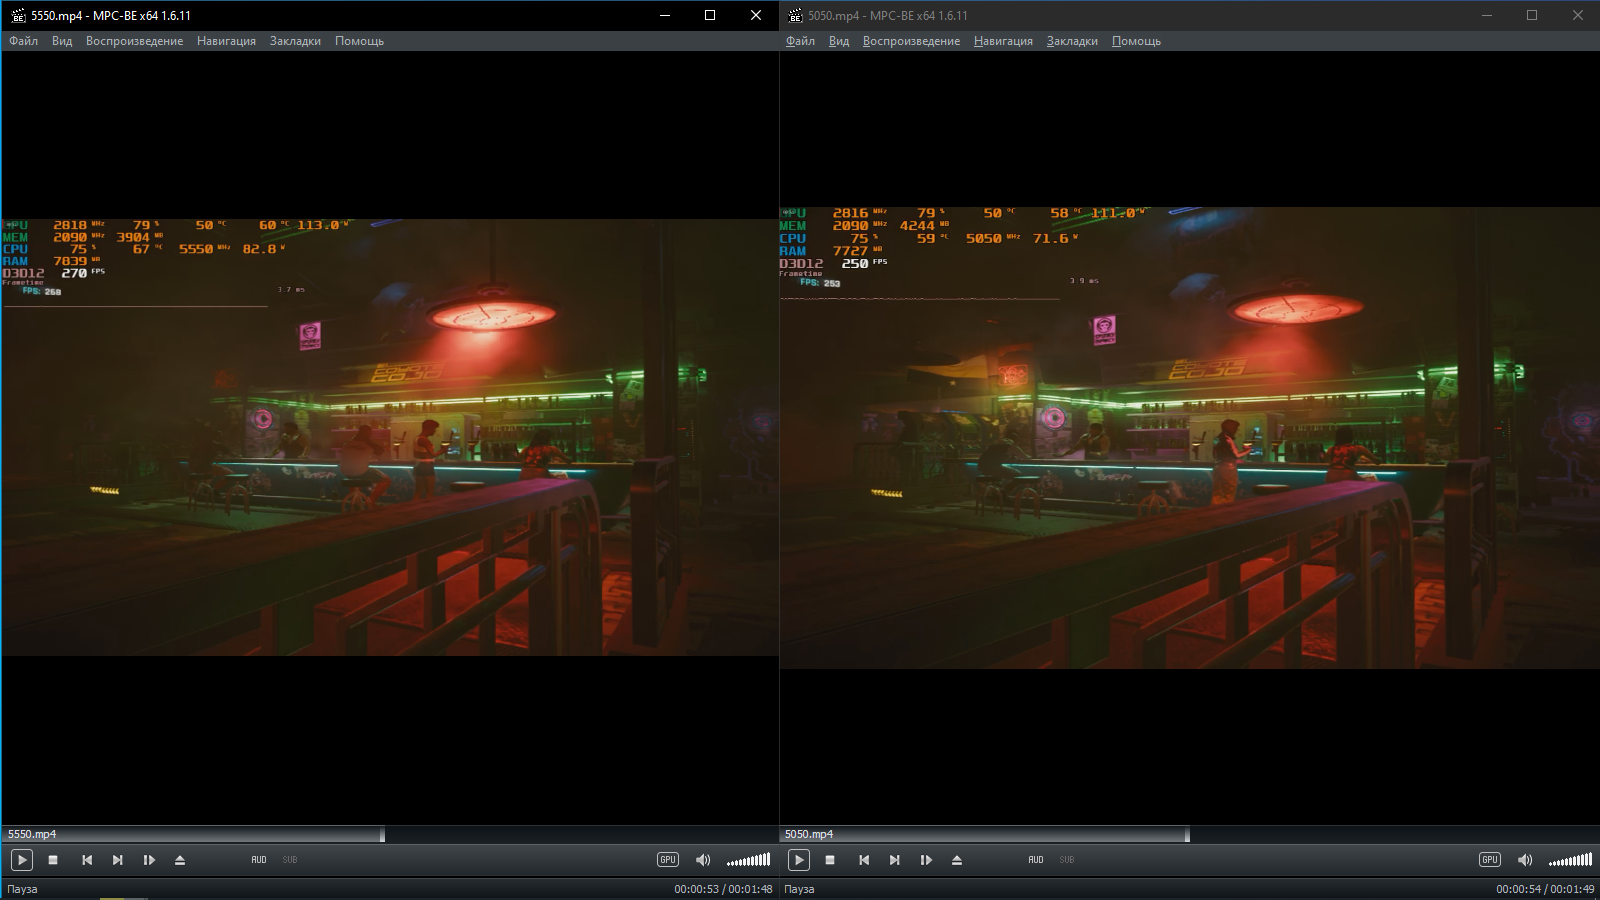Stop playback in the 5050.mp4 player

tap(830, 860)
